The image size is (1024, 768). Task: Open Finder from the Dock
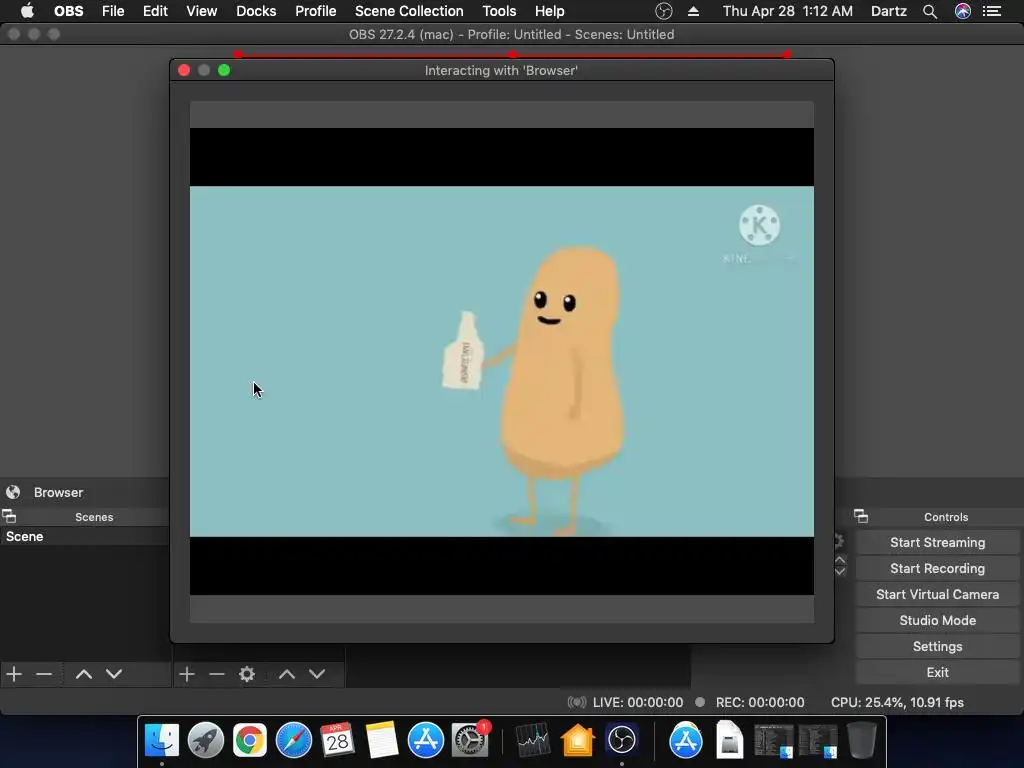[161, 741]
